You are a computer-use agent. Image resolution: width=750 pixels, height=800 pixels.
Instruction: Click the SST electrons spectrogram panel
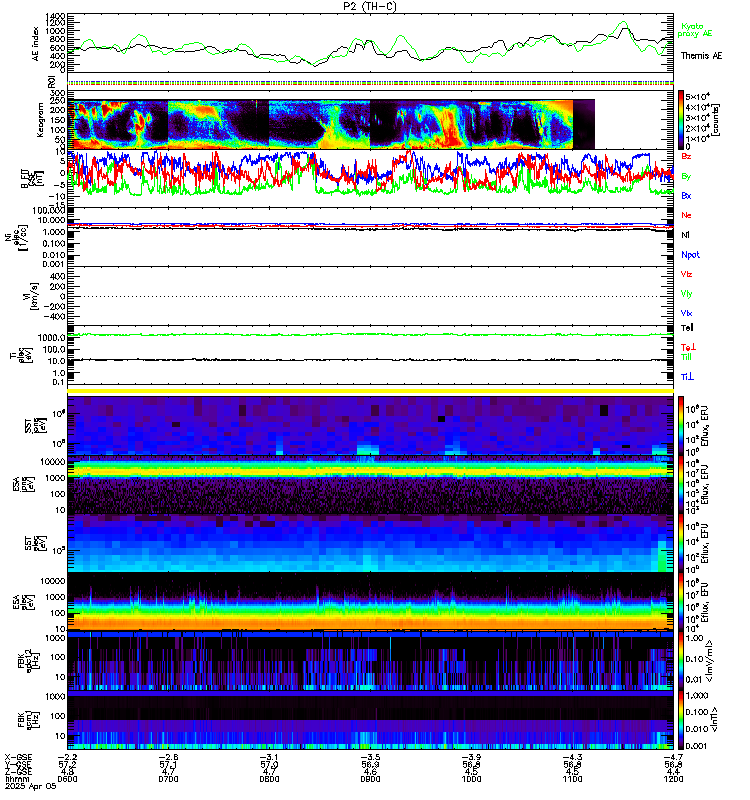pos(370,543)
